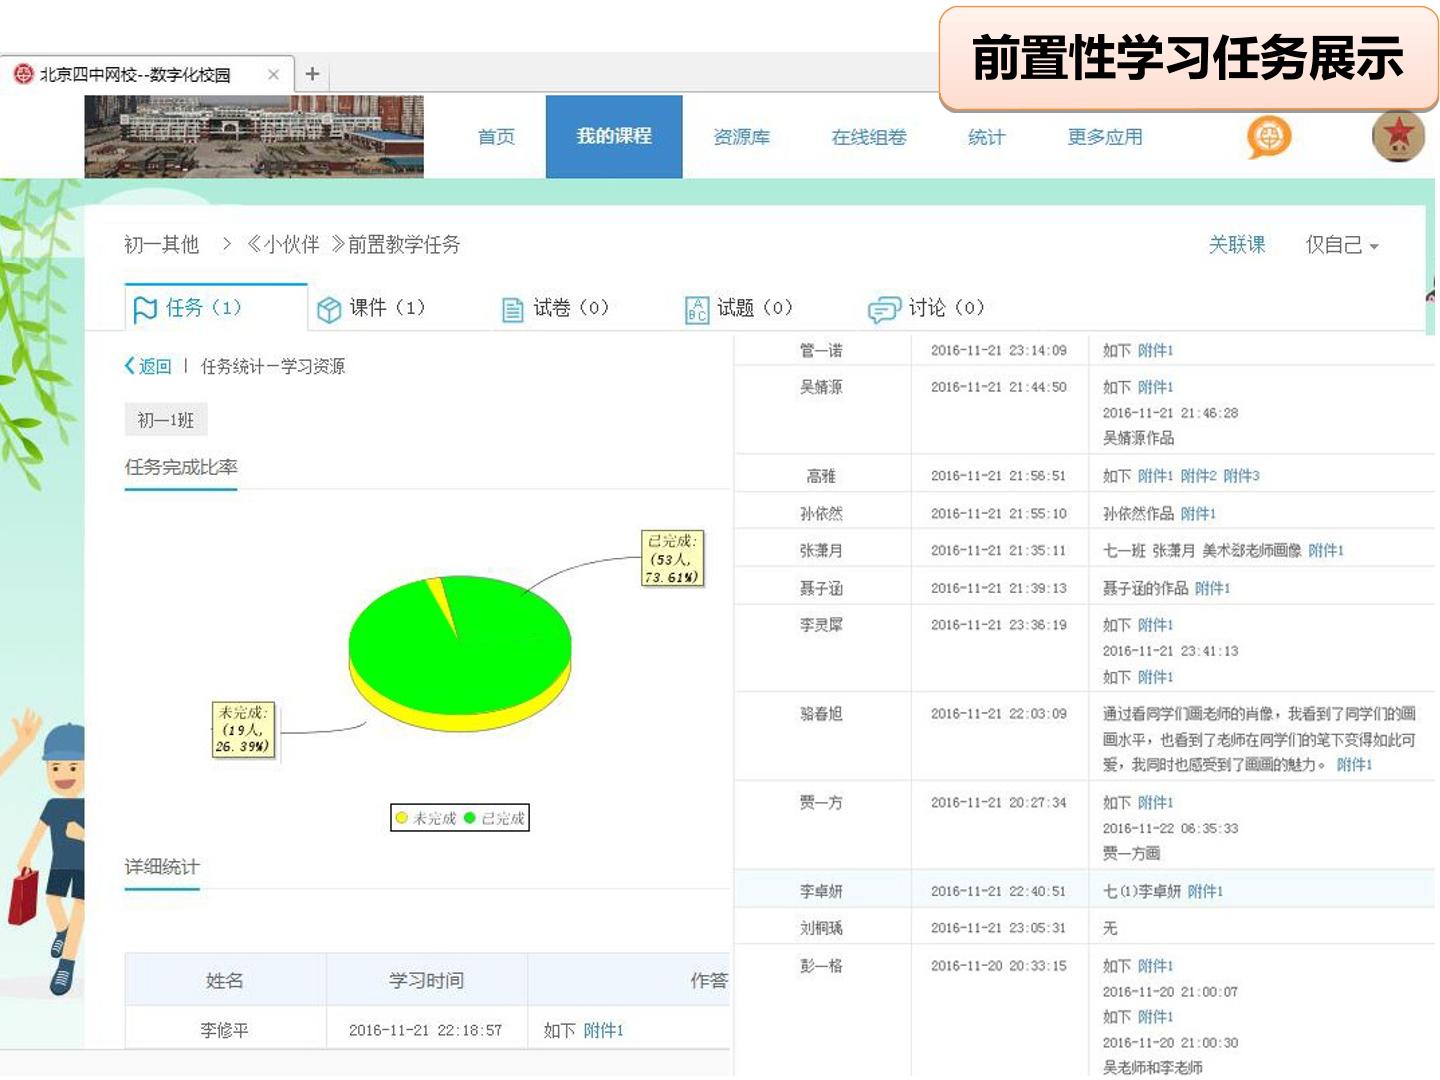The width and height of the screenshot is (1440, 1080).
Task: Open 更多应用 navigation item
Action: (x=1105, y=137)
